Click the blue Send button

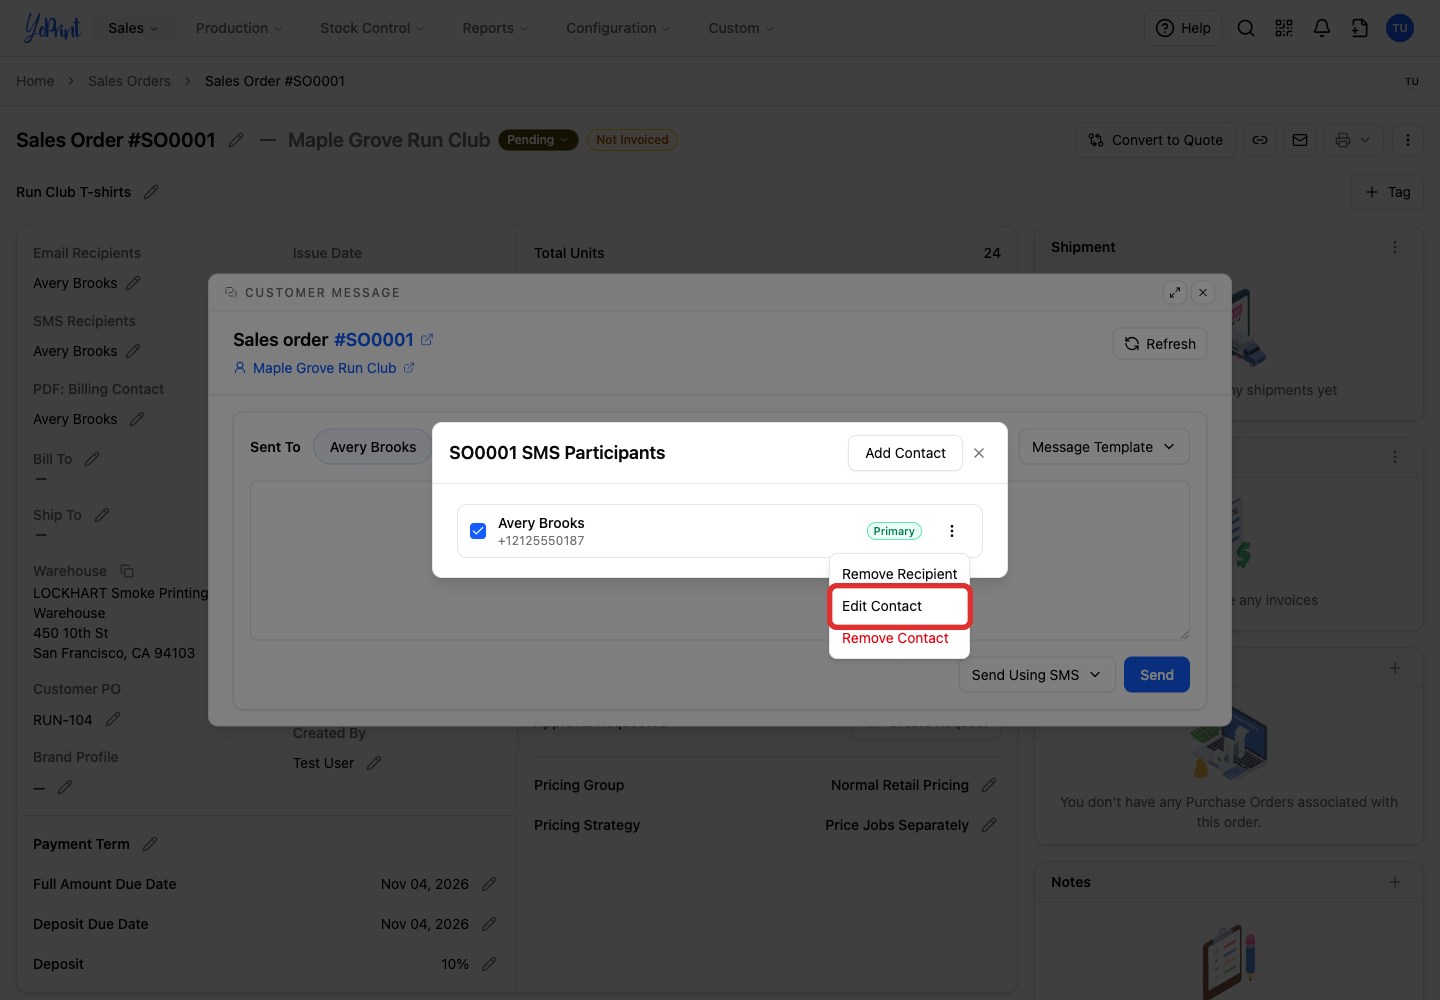point(1157,675)
